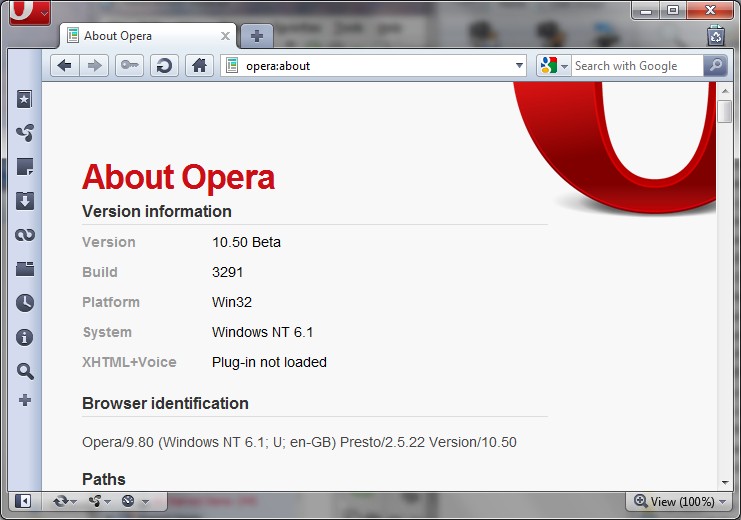Open the Notes panel
This screenshot has height=520, width=741.
[x=25, y=167]
